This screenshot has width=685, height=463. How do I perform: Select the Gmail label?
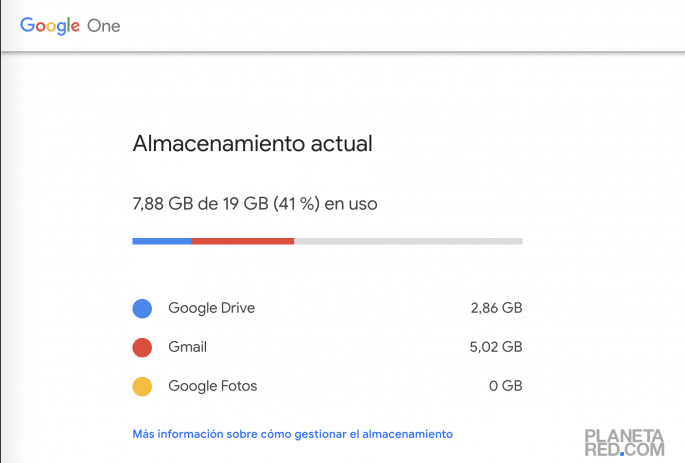(188, 347)
